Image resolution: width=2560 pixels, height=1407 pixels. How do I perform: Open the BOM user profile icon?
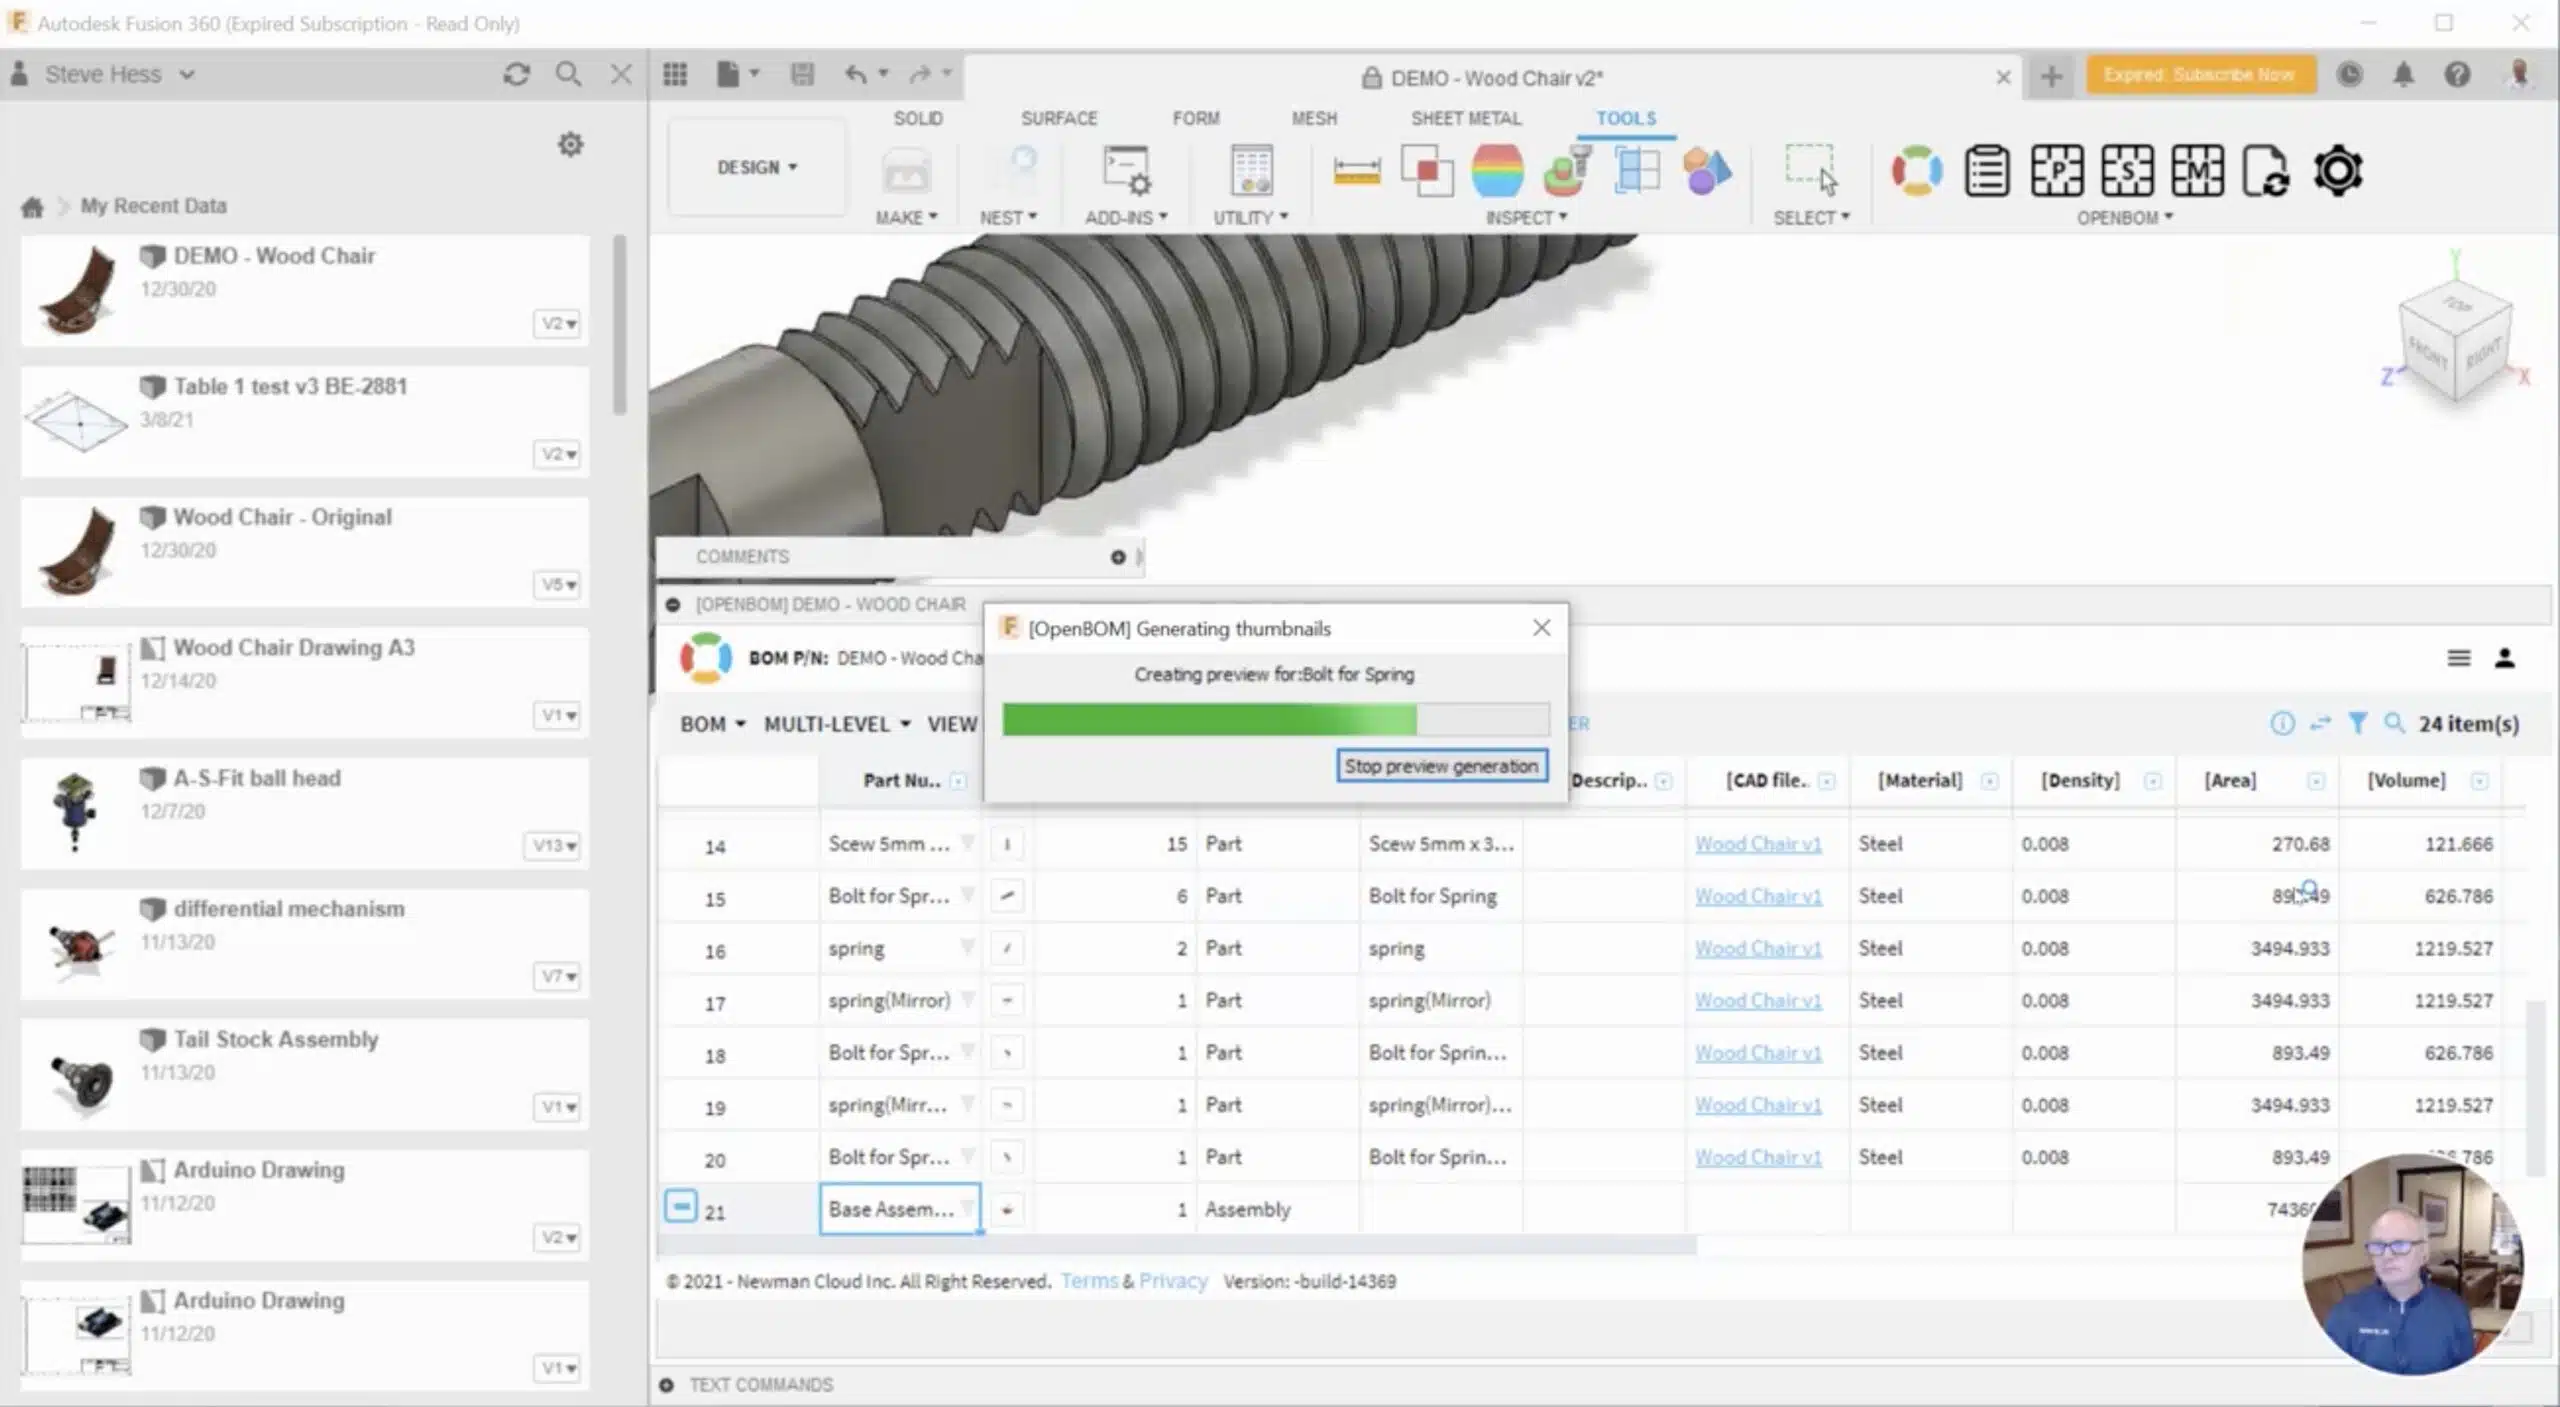coord(2505,658)
